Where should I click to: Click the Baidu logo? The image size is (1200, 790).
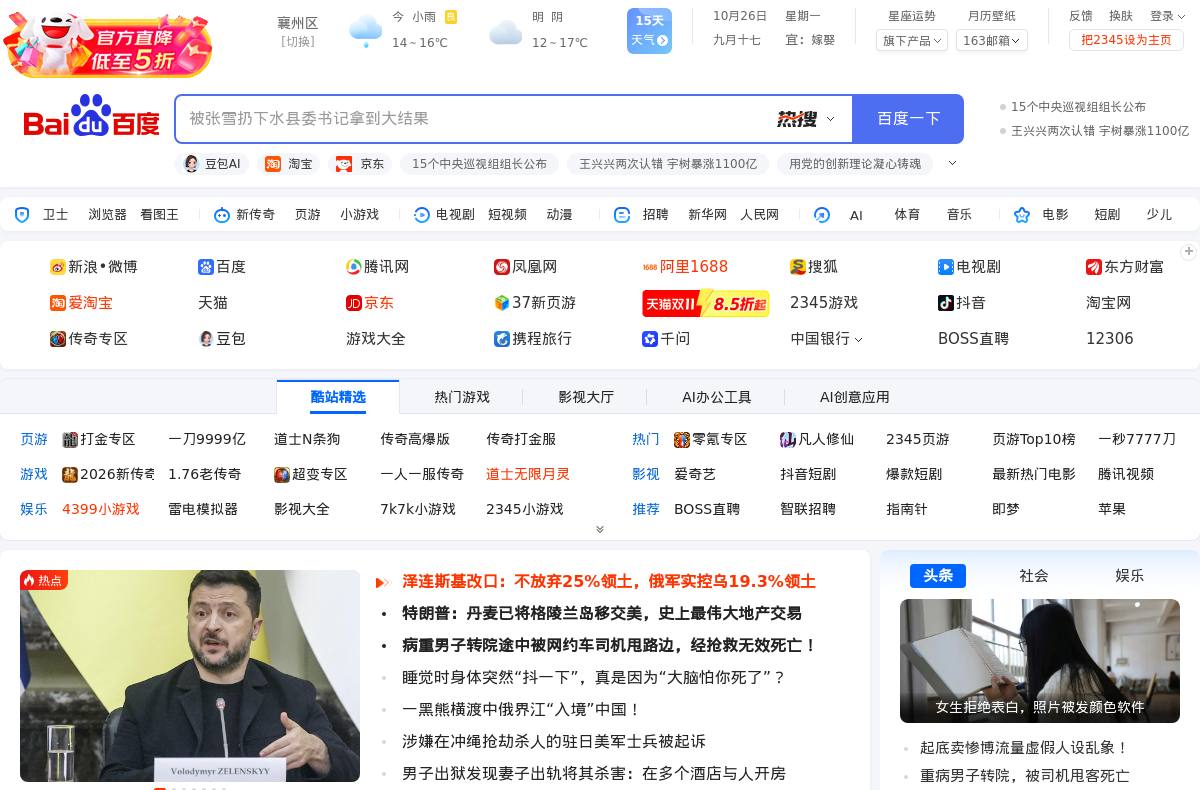click(91, 117)
